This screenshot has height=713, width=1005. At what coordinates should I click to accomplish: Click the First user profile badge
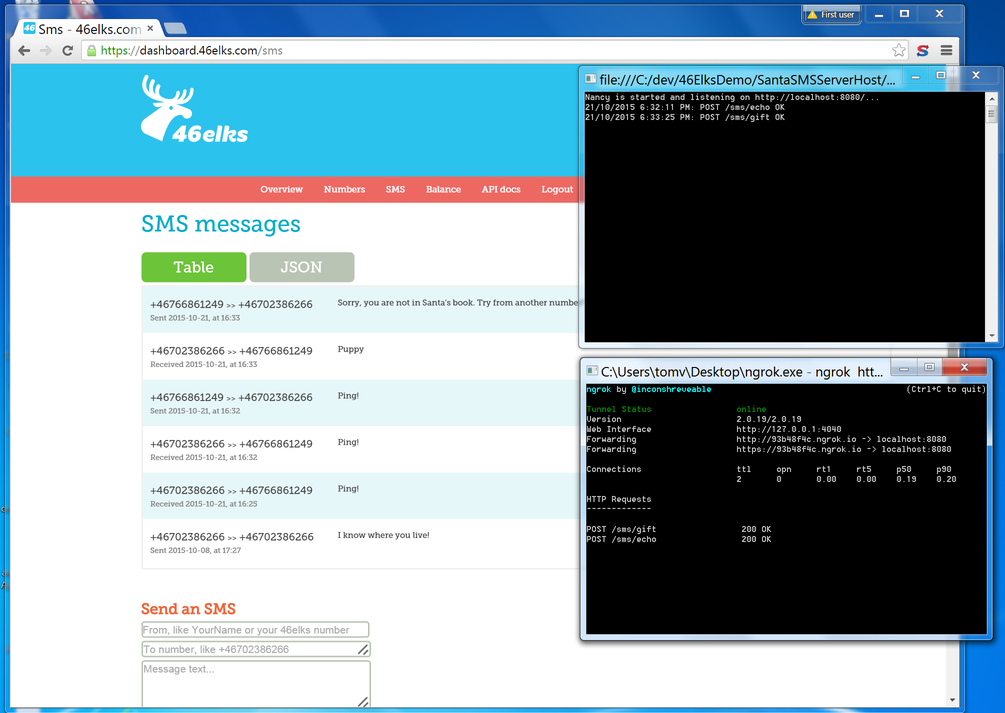(x=831, y=14)
